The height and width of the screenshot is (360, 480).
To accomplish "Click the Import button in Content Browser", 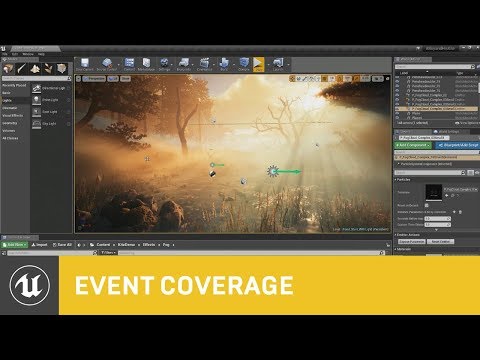I will (39, 245).
